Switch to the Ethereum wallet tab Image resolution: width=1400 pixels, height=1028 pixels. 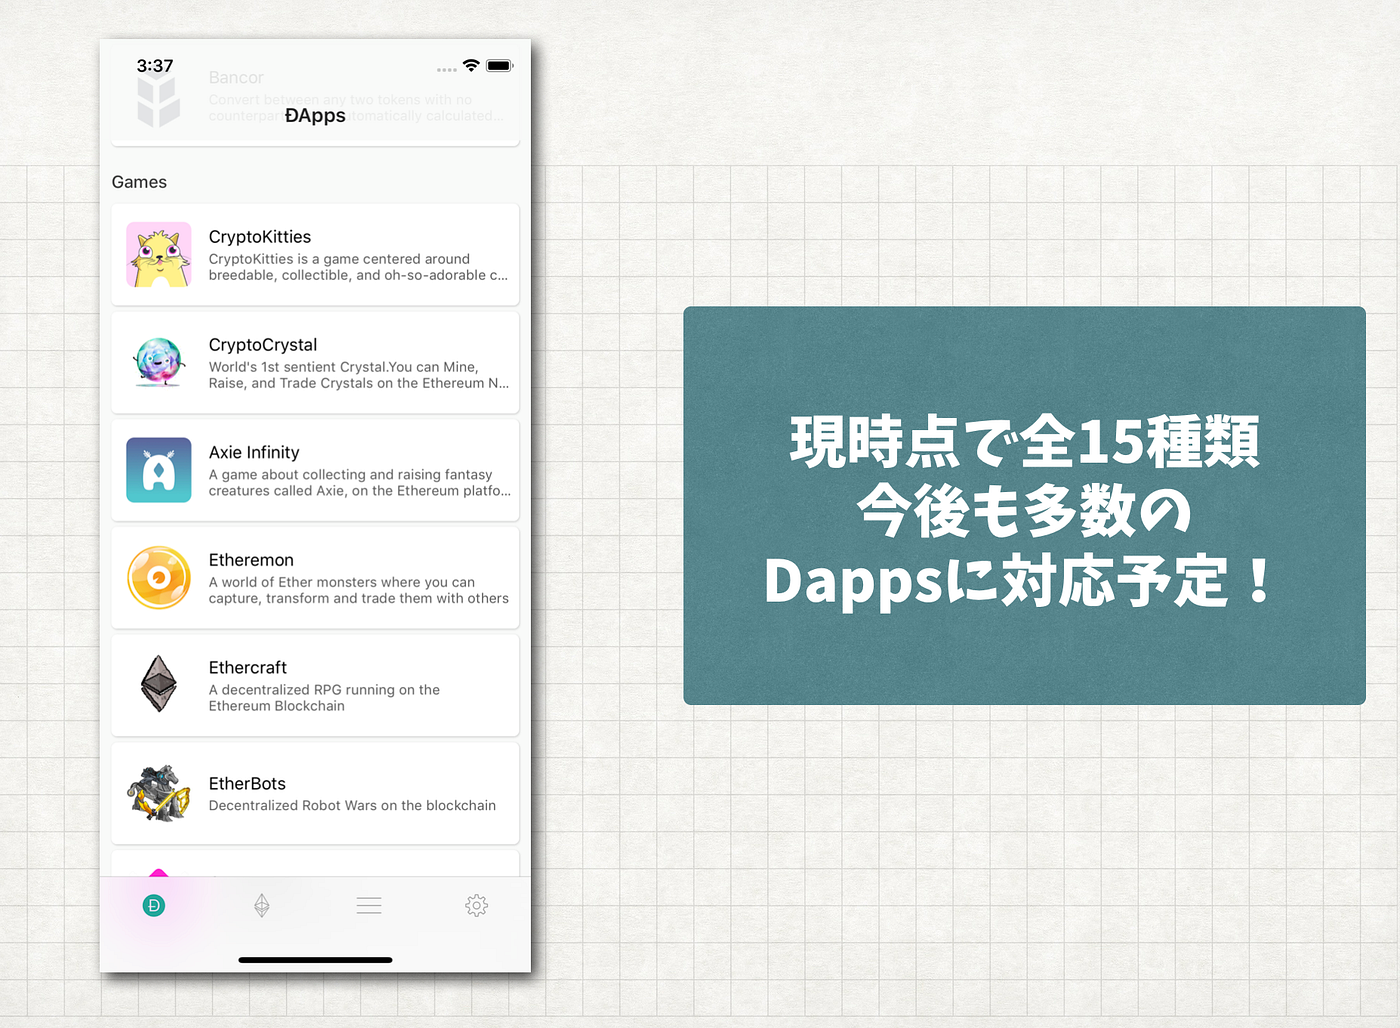coord(262,906)
